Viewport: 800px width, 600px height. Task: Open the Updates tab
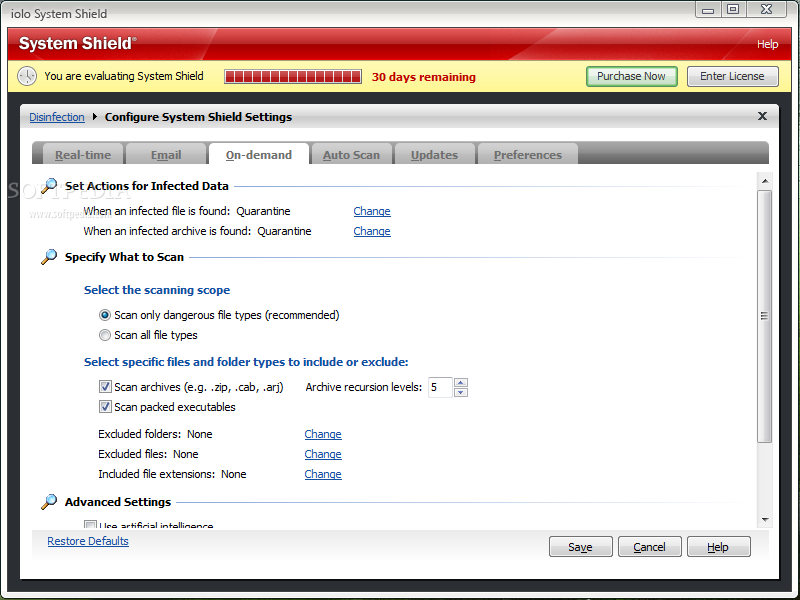click(434, 155)
